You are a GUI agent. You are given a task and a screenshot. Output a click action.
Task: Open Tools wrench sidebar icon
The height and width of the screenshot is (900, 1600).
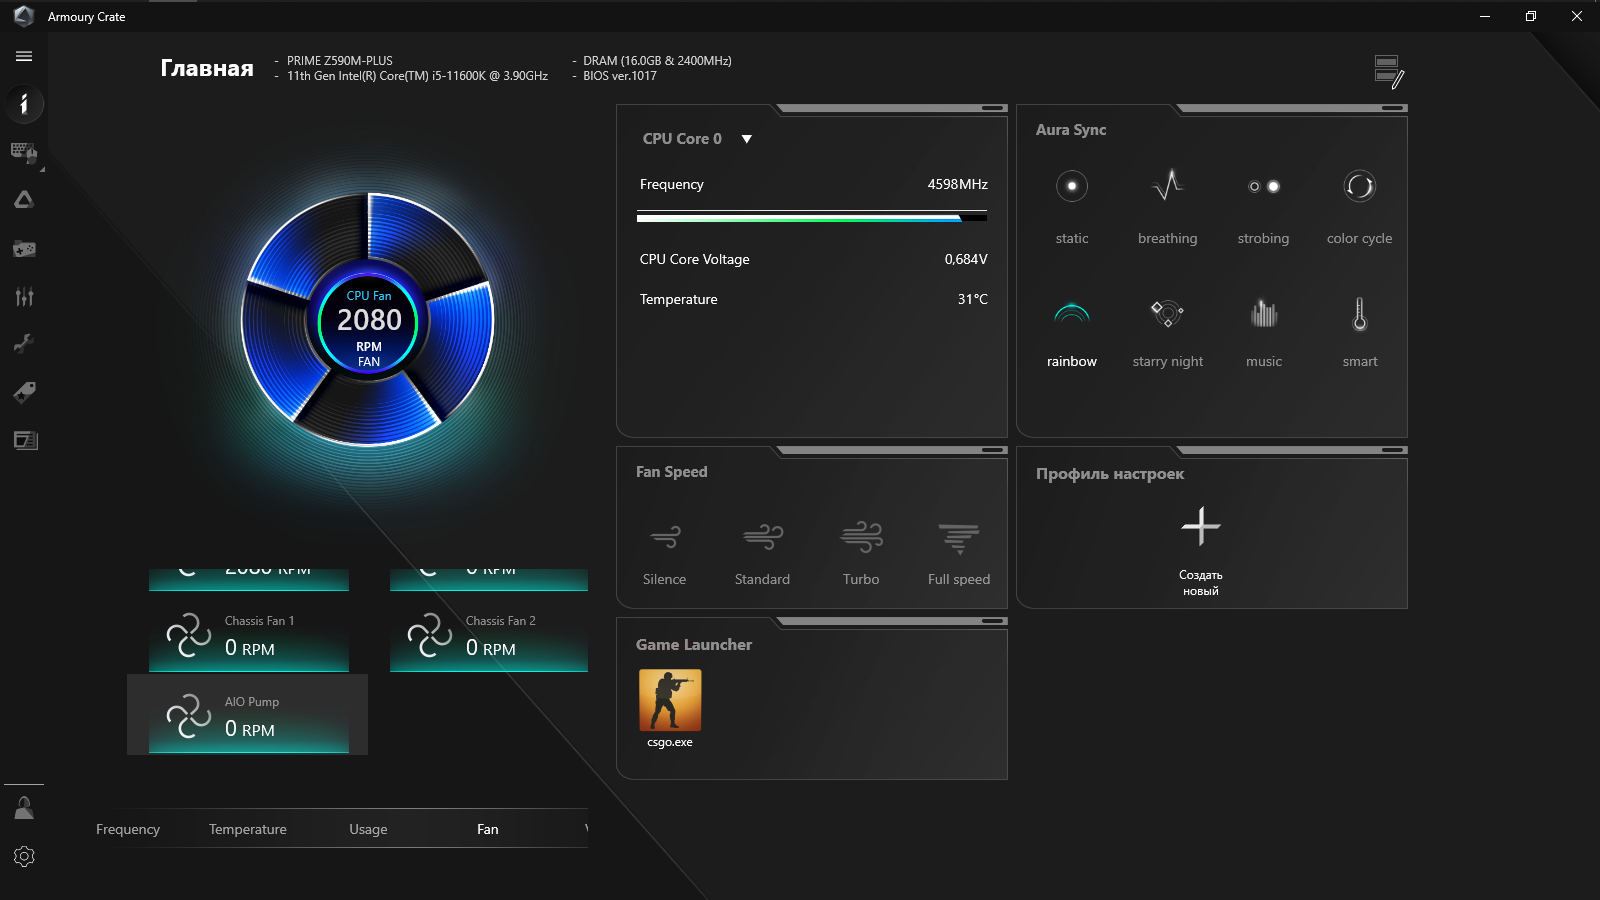click(x=24, y=344)
